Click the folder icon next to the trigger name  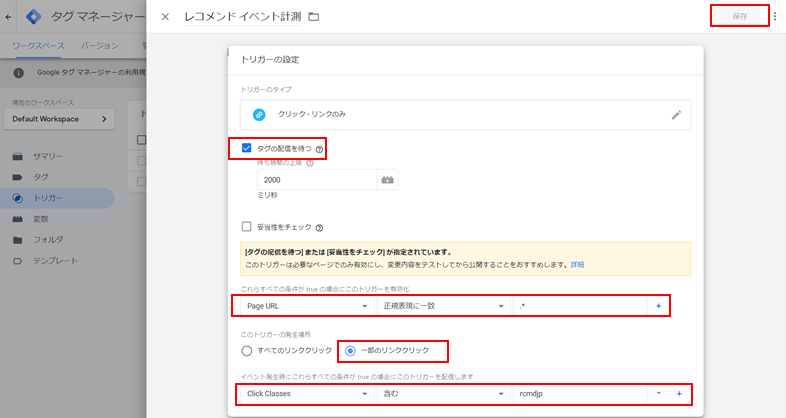(313, 17)
